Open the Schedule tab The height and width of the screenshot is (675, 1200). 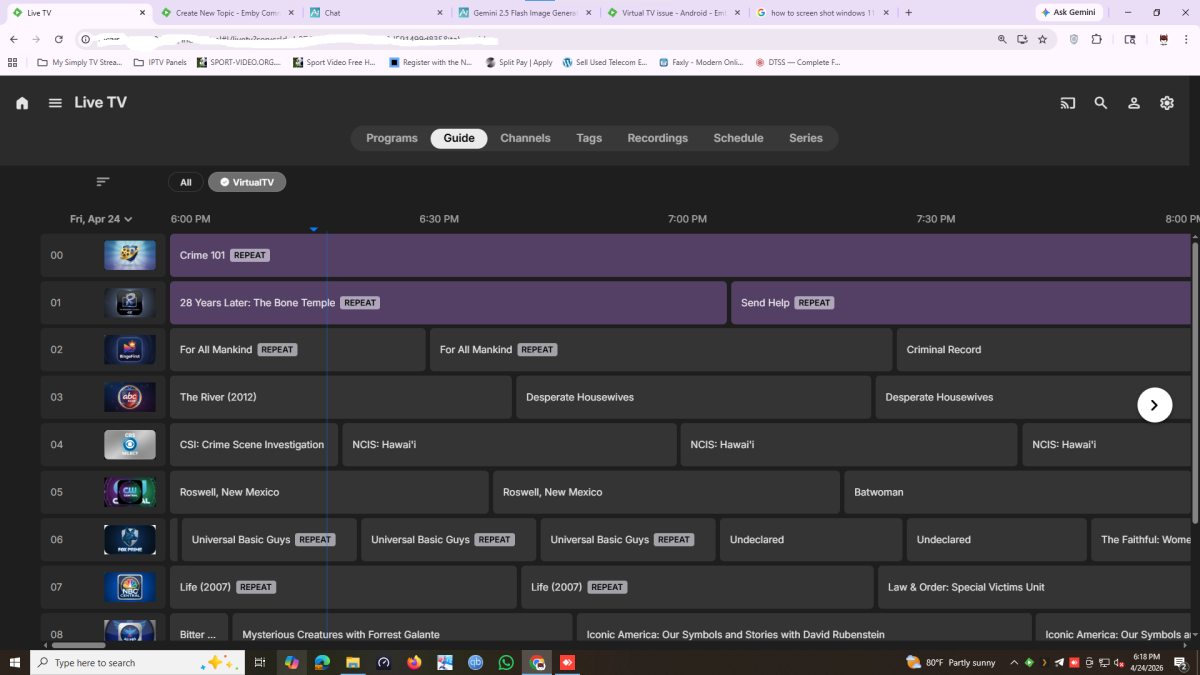coord(738,138)
